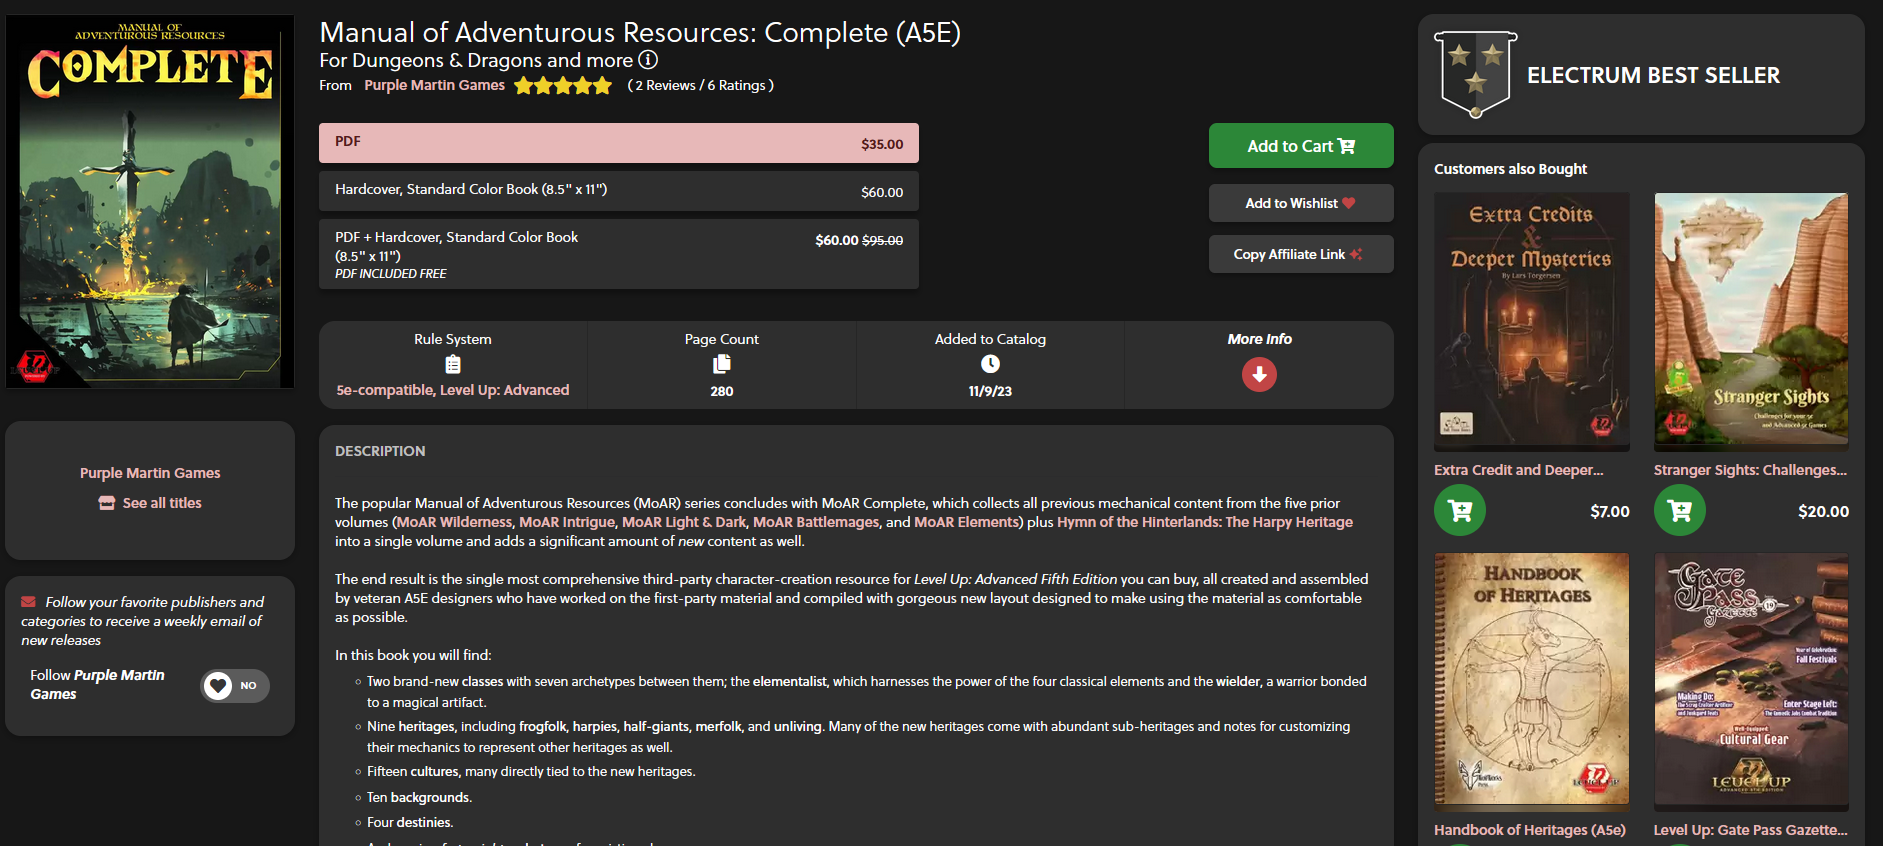Open Handbook of Heritages cover thumbnail

[1531, 680]
